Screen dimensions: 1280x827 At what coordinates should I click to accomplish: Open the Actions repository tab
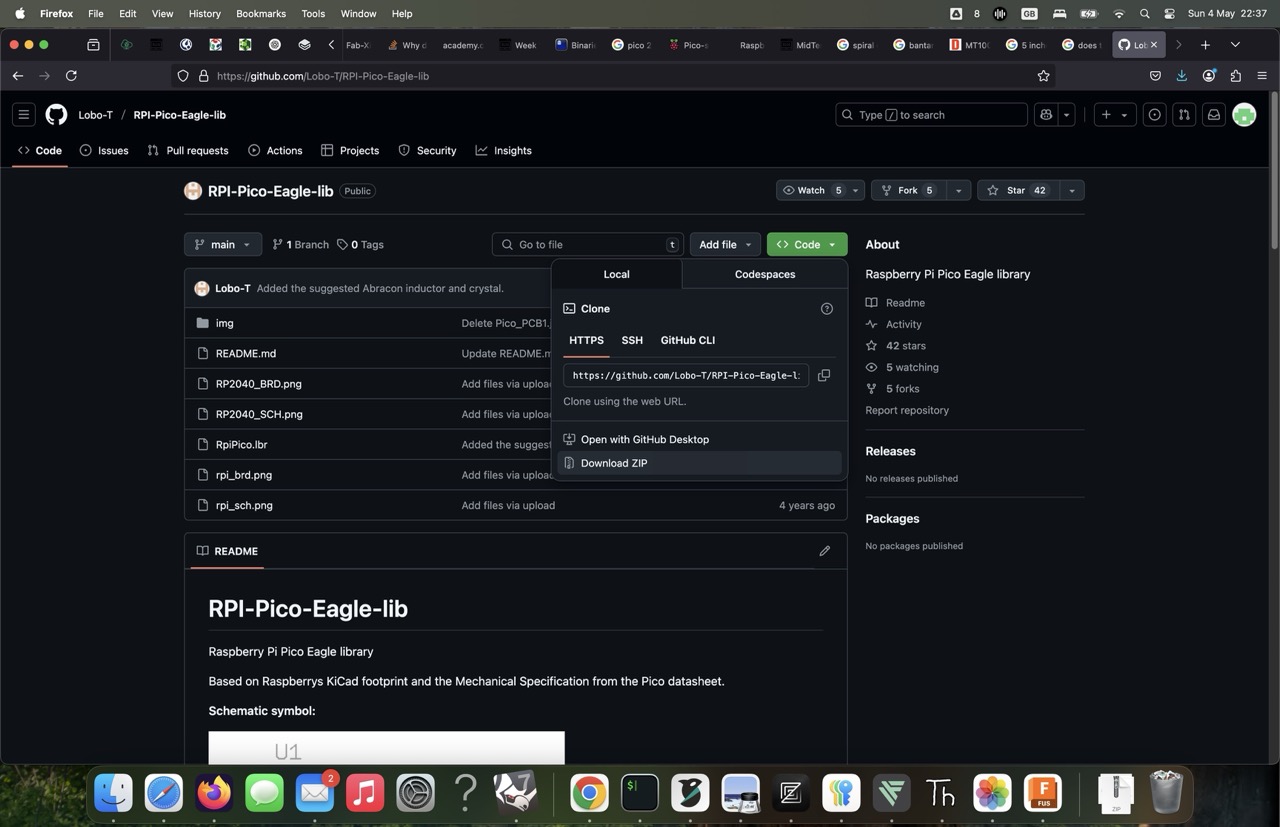(275, 150)
